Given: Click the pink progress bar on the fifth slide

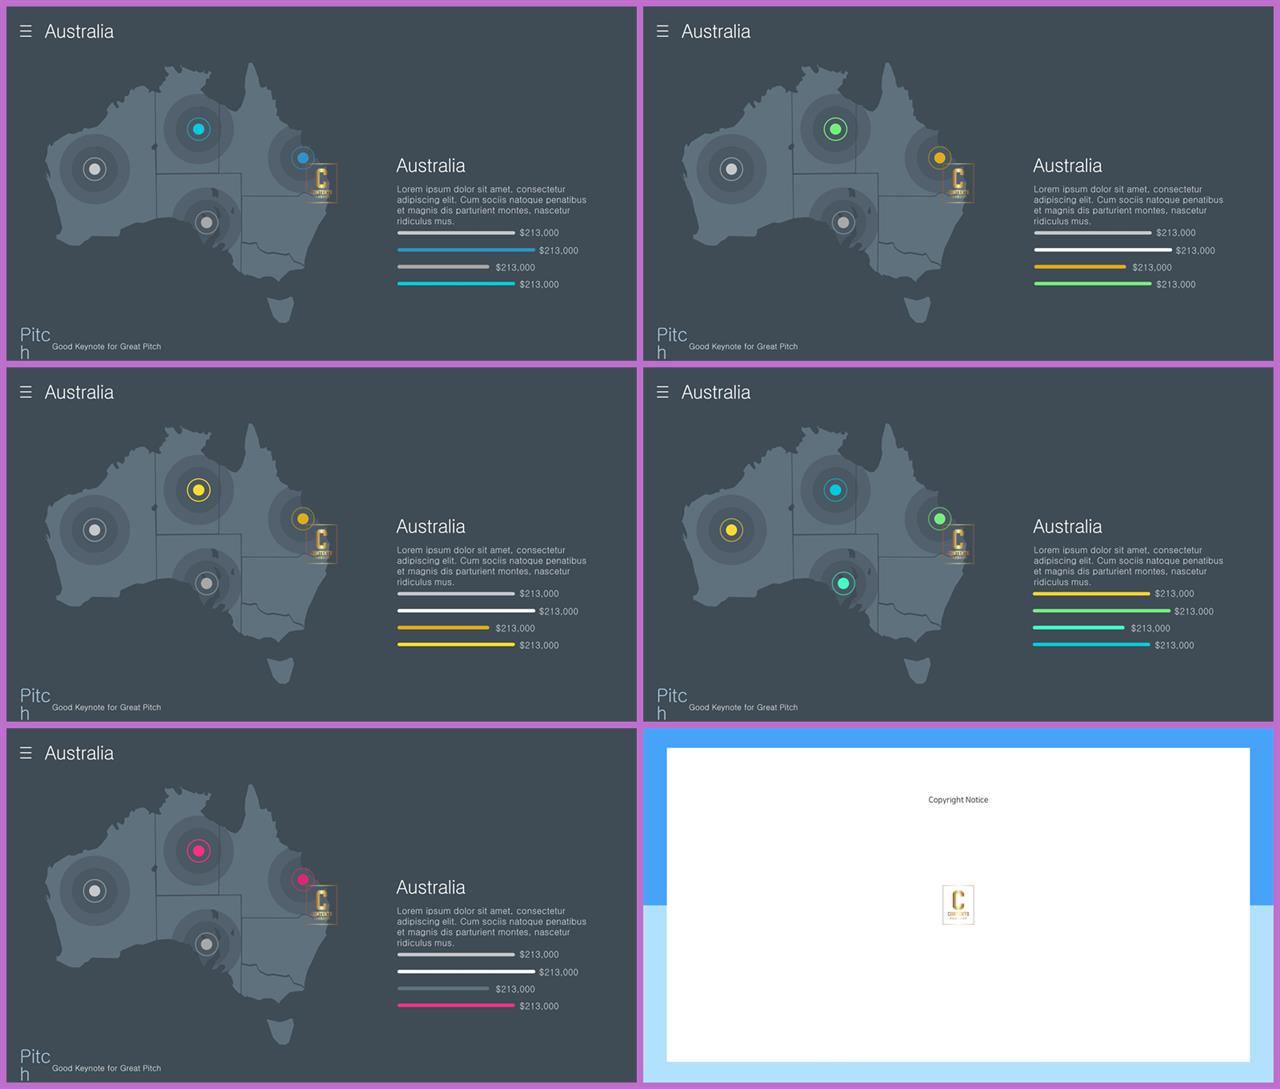Looking at the screenshot, I should click(456, 1005).
